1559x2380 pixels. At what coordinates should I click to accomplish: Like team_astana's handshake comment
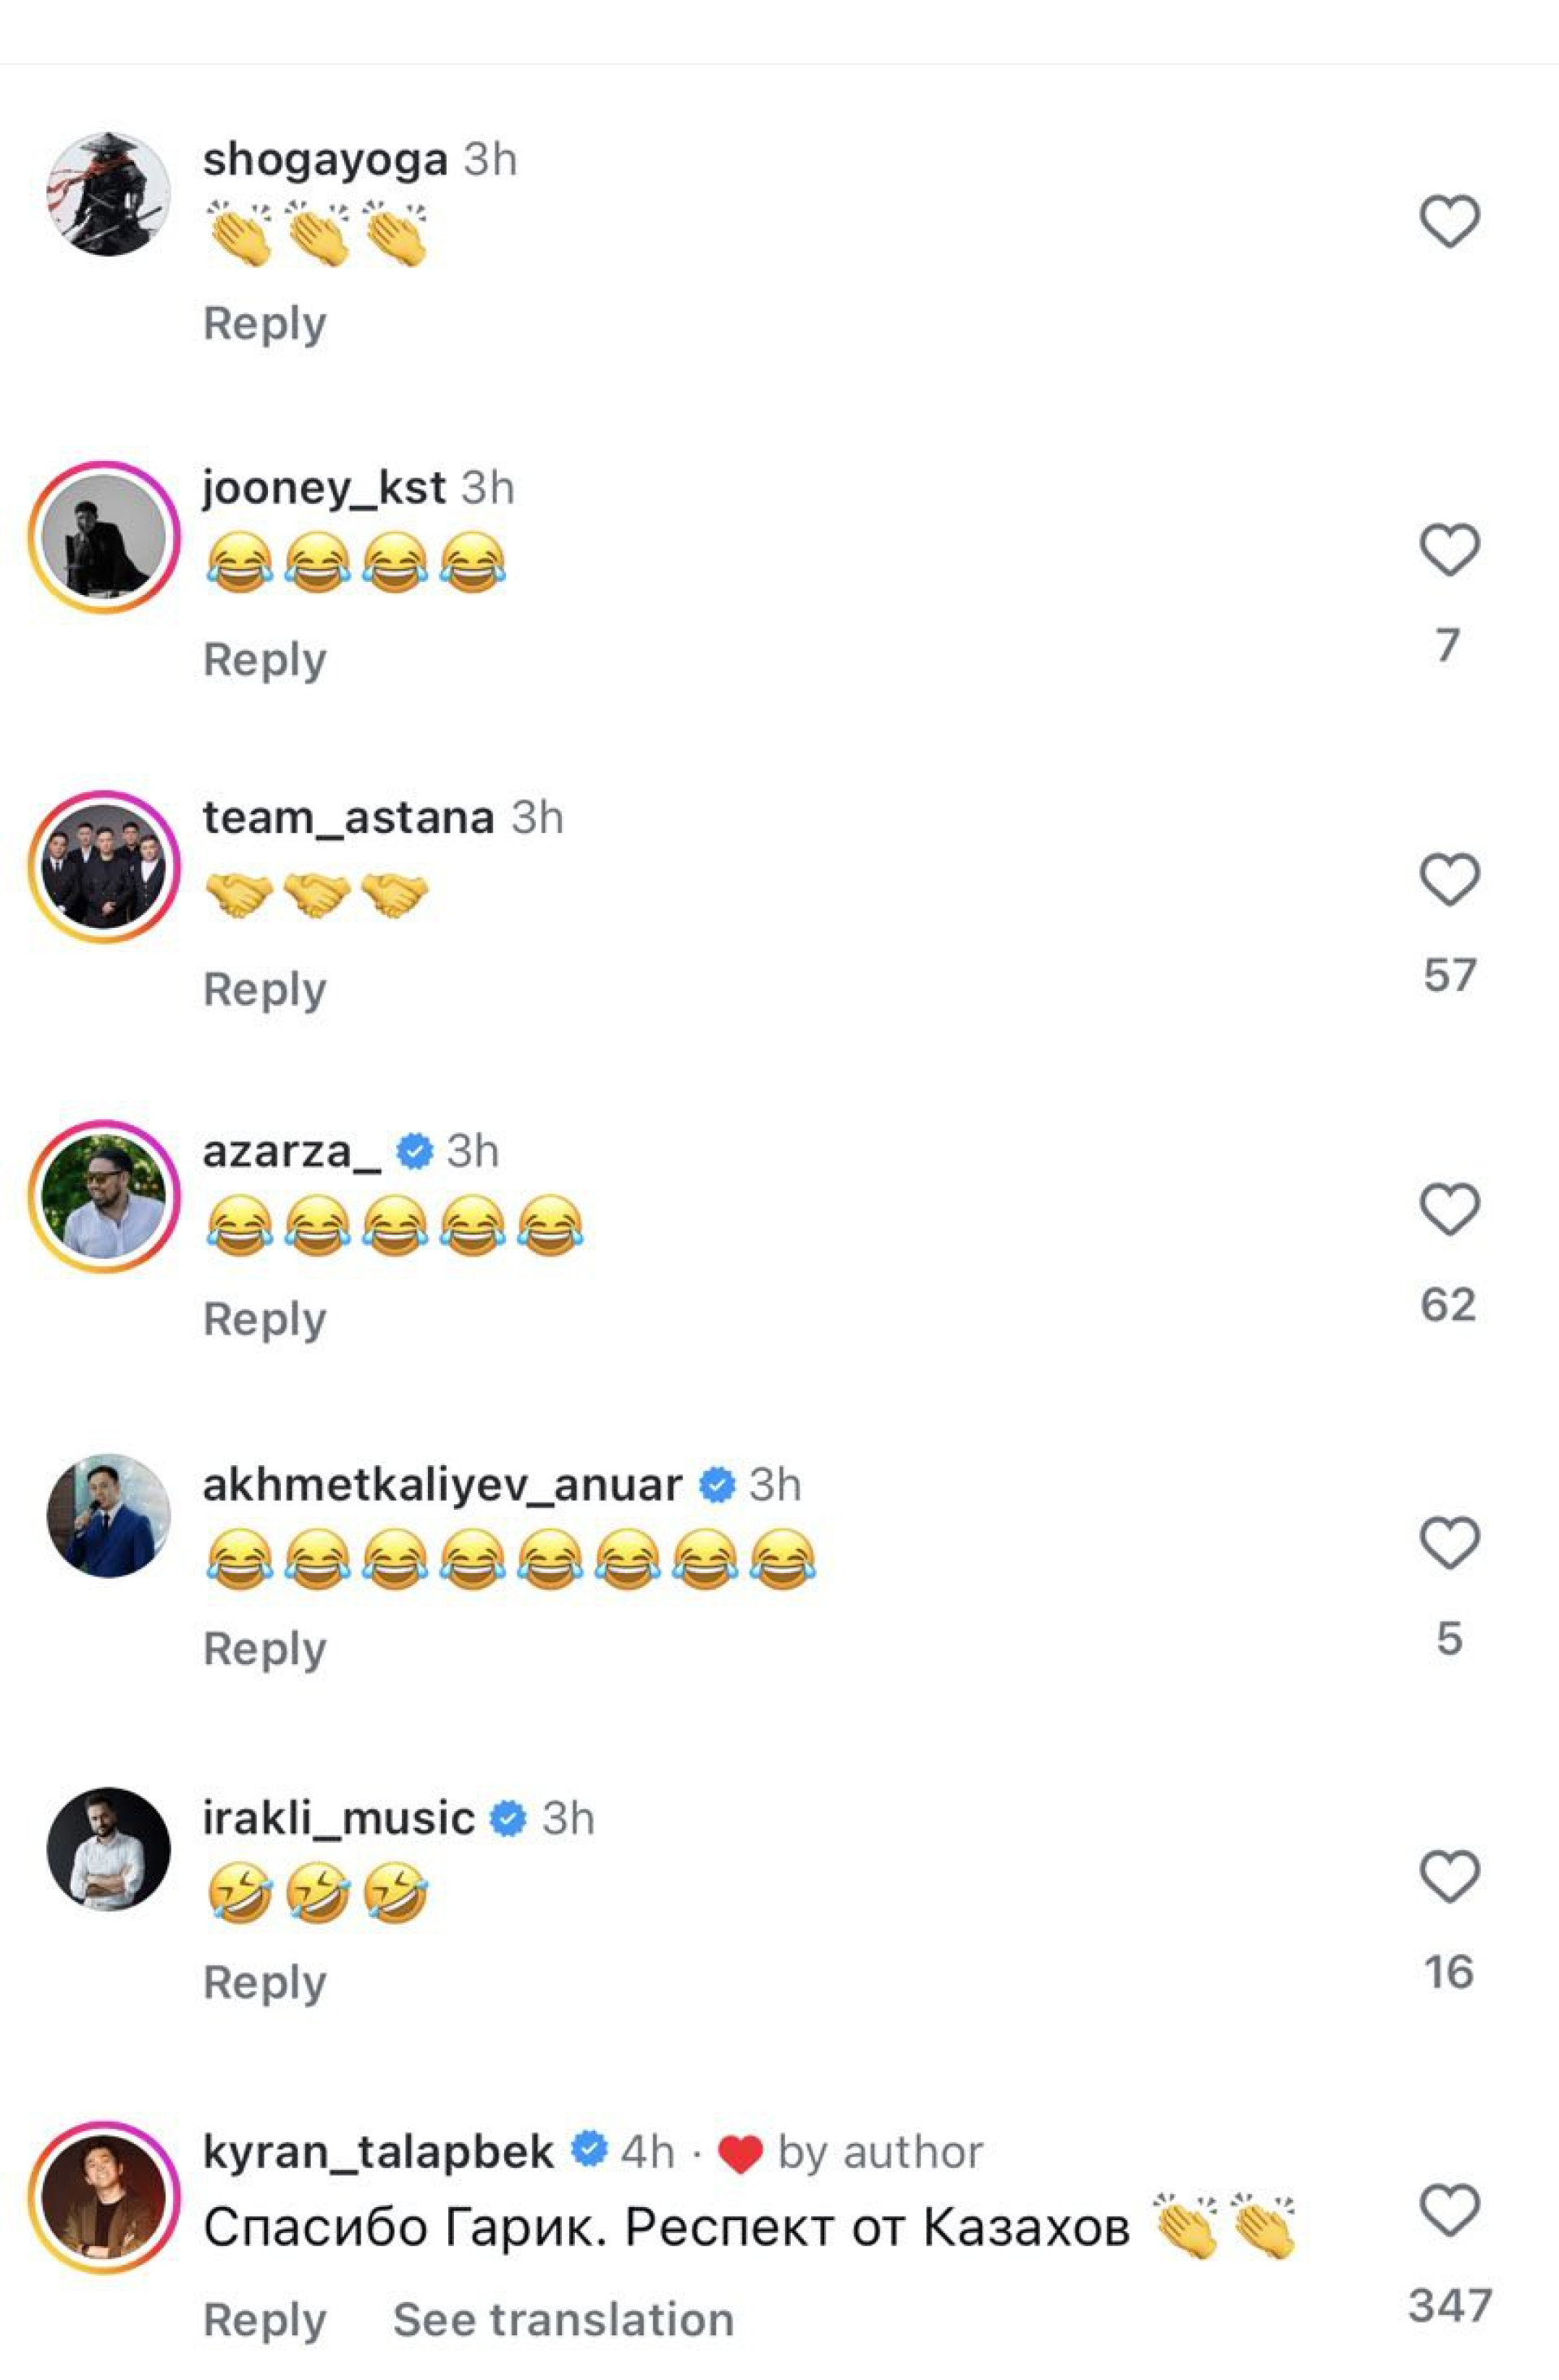click(x=1449, y=880)
